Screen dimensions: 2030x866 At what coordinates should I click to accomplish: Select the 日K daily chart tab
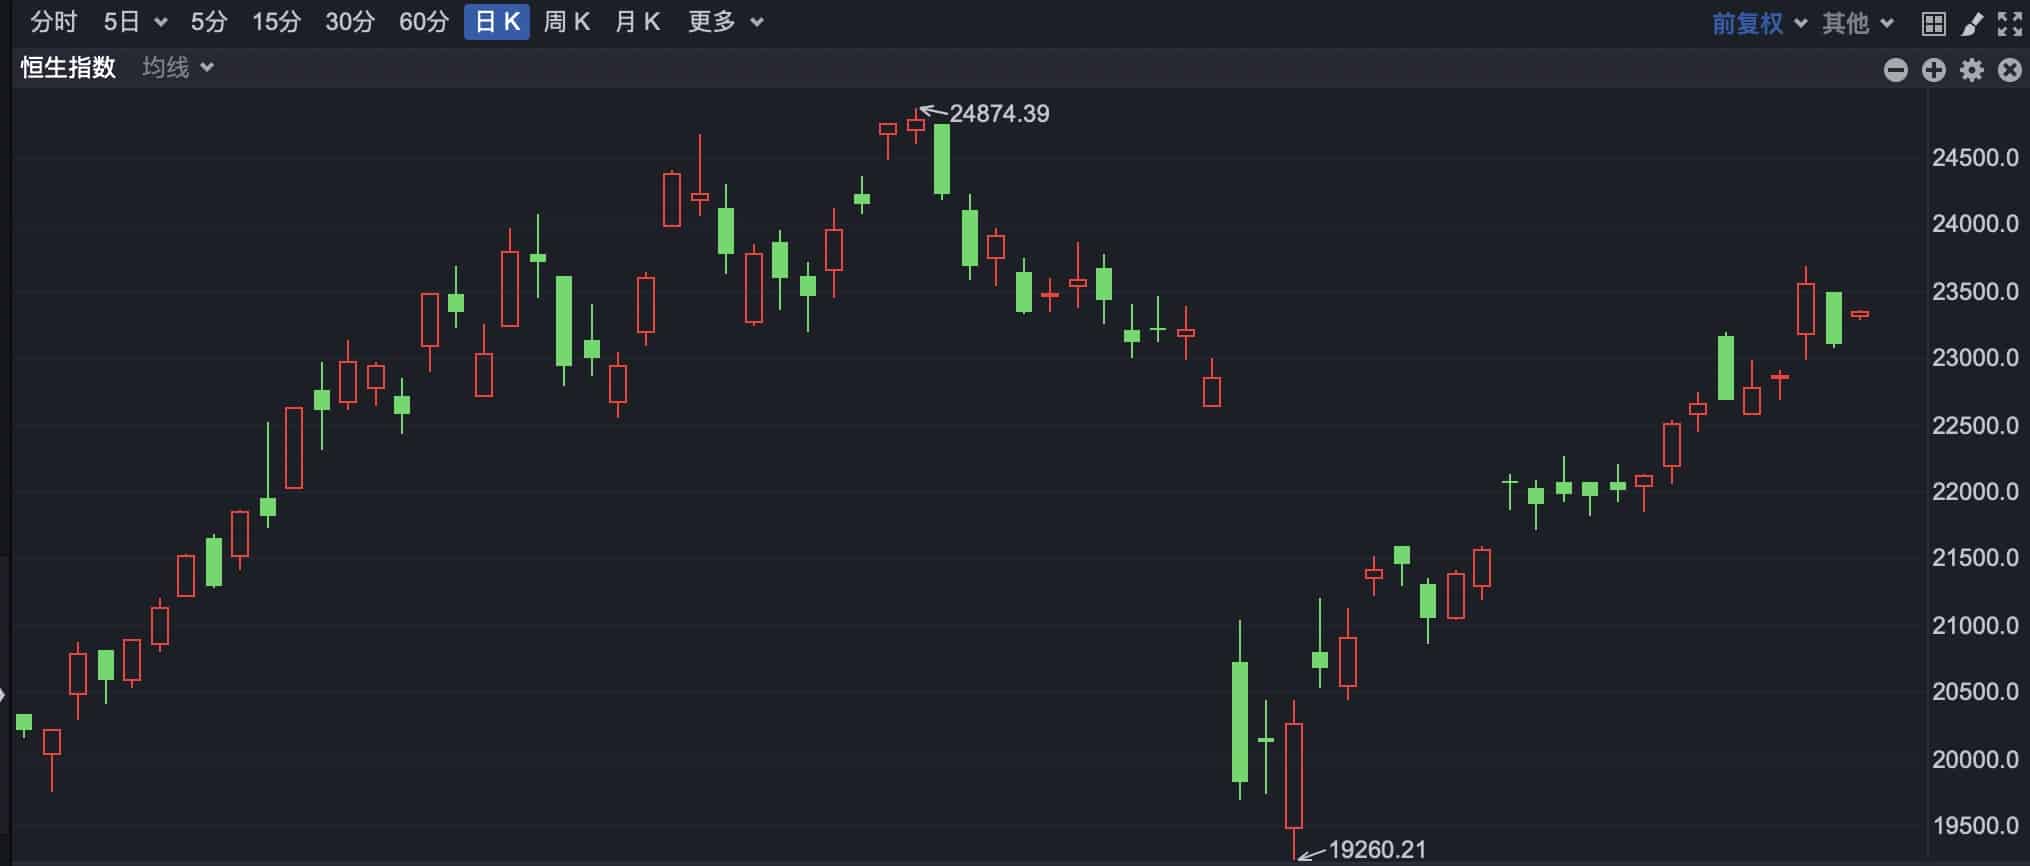[x=497, y=22]
